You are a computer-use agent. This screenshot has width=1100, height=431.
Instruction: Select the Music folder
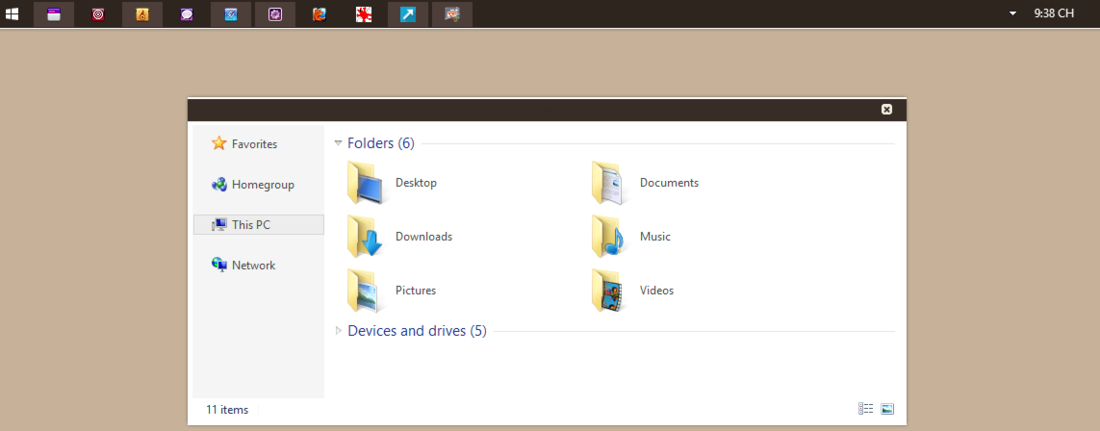click(x=631, y=237)
